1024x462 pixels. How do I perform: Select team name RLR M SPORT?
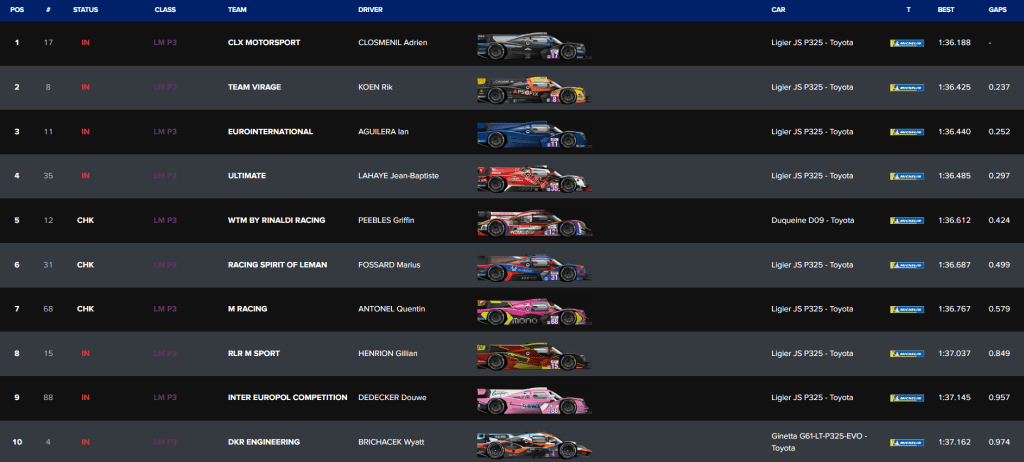[253, 353]
